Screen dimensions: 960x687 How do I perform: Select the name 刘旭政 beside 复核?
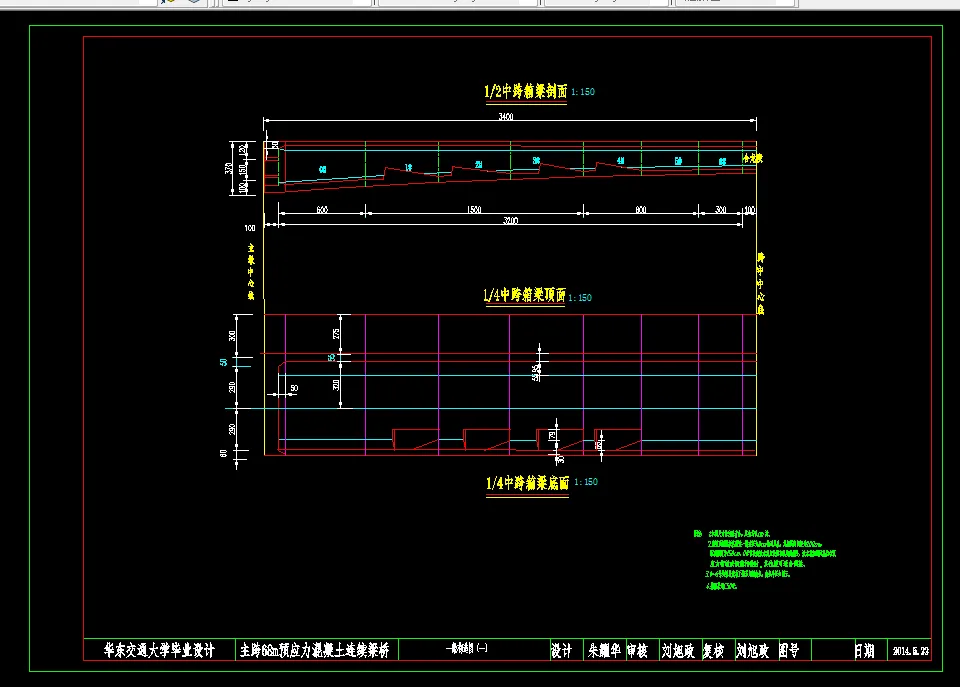(752, 651)
